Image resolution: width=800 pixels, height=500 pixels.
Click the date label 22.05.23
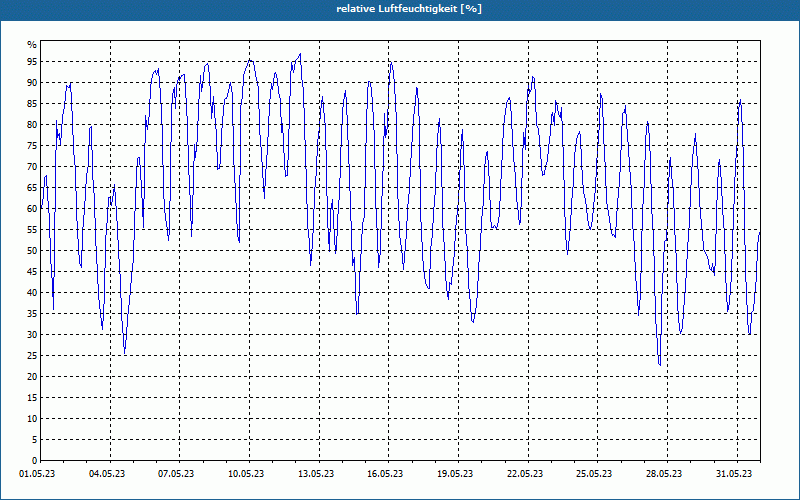click(525, 474)
